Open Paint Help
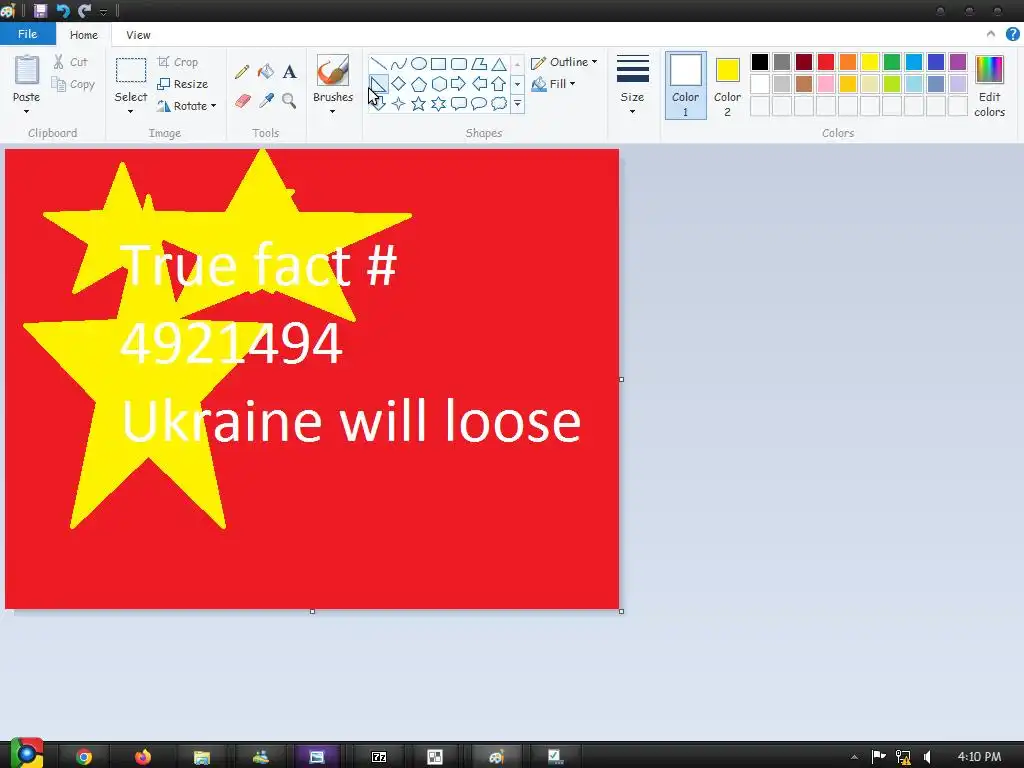This screenshot has width=1024, height=768. coord(1012,35)
